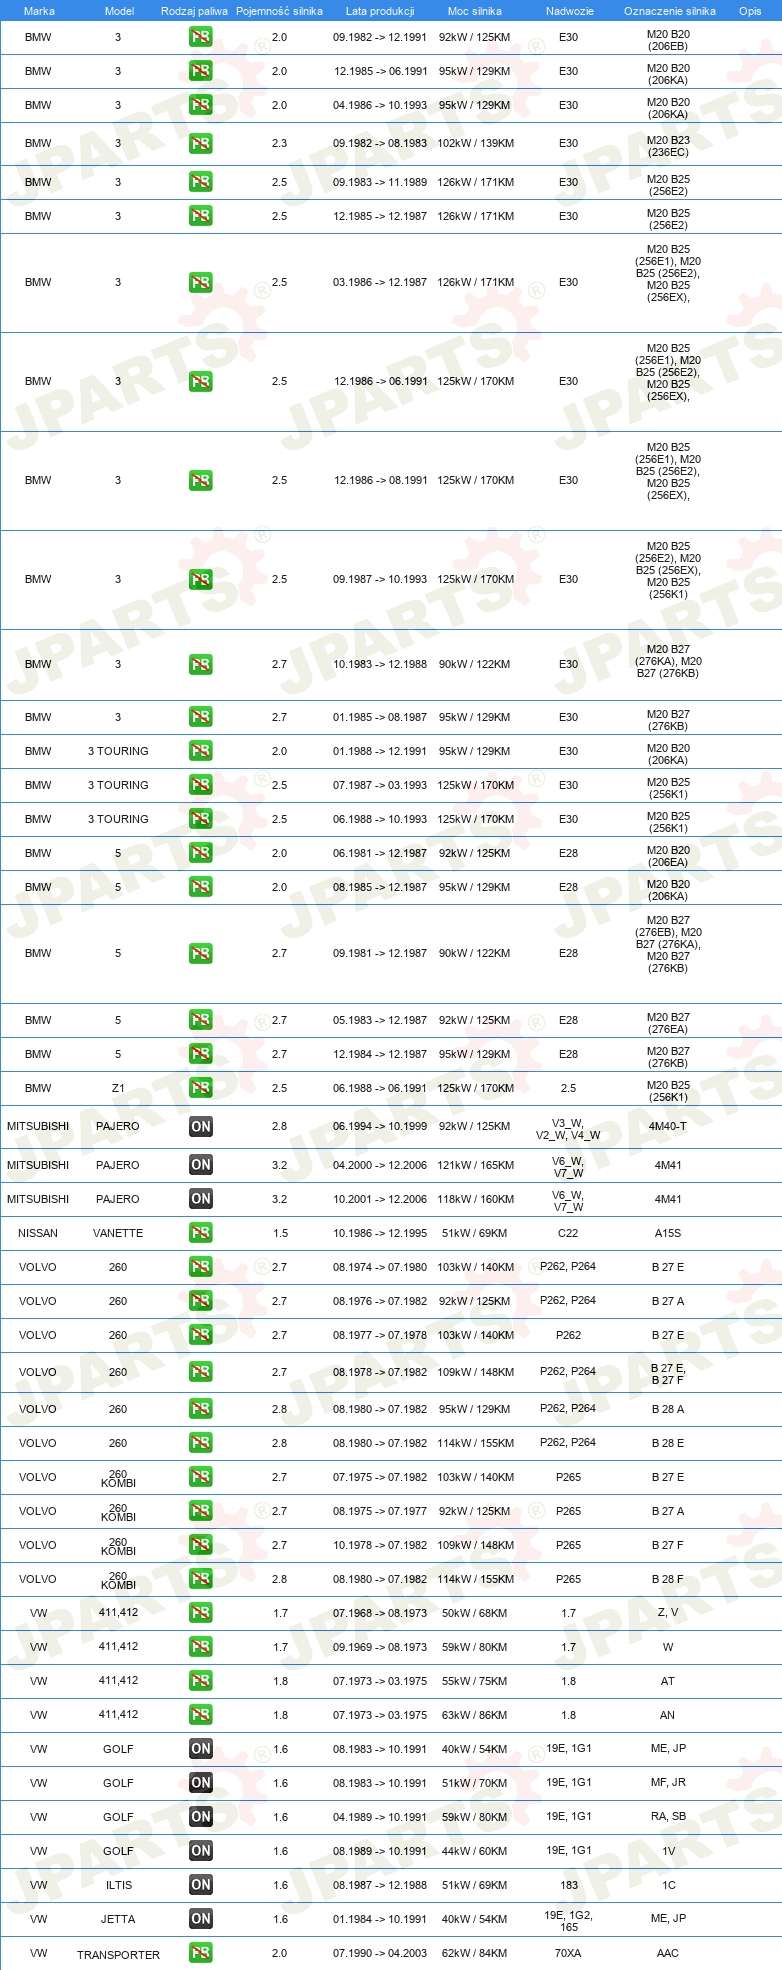This screenshot has height=1970, width=782.
Task: Click the body cell 19E, 1G2, 165
Action: click(568, 1921)
